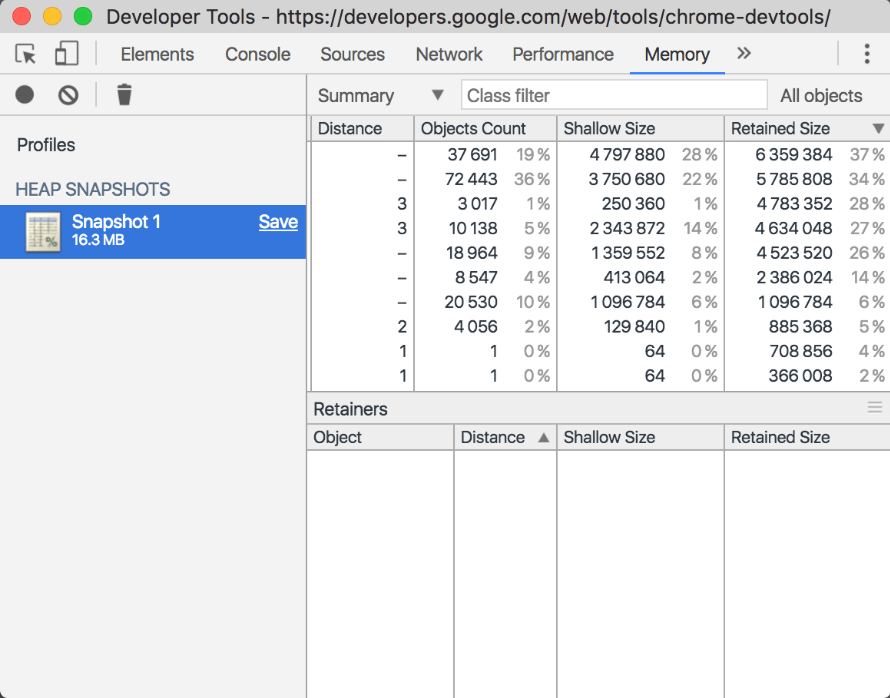The width and height of the screenshot is (890, 698).
Task: Select the row with 18 964 objects
Action: (601, 253)
